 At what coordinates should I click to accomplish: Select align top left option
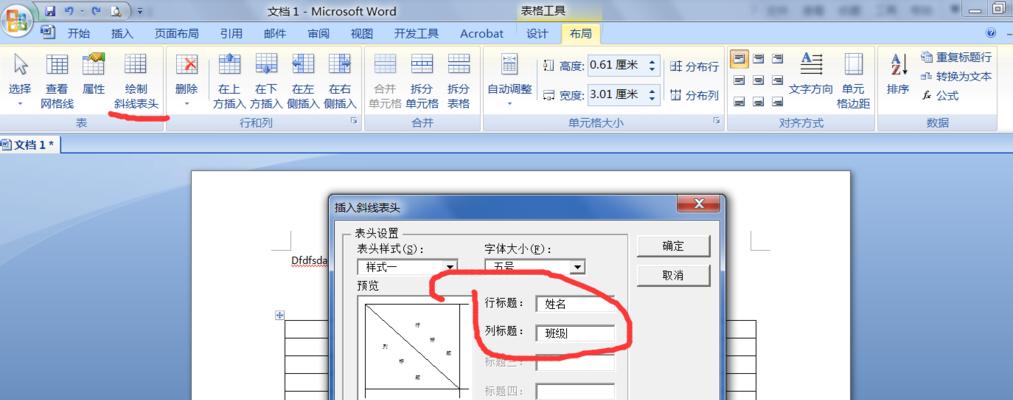tap(740, 59)
